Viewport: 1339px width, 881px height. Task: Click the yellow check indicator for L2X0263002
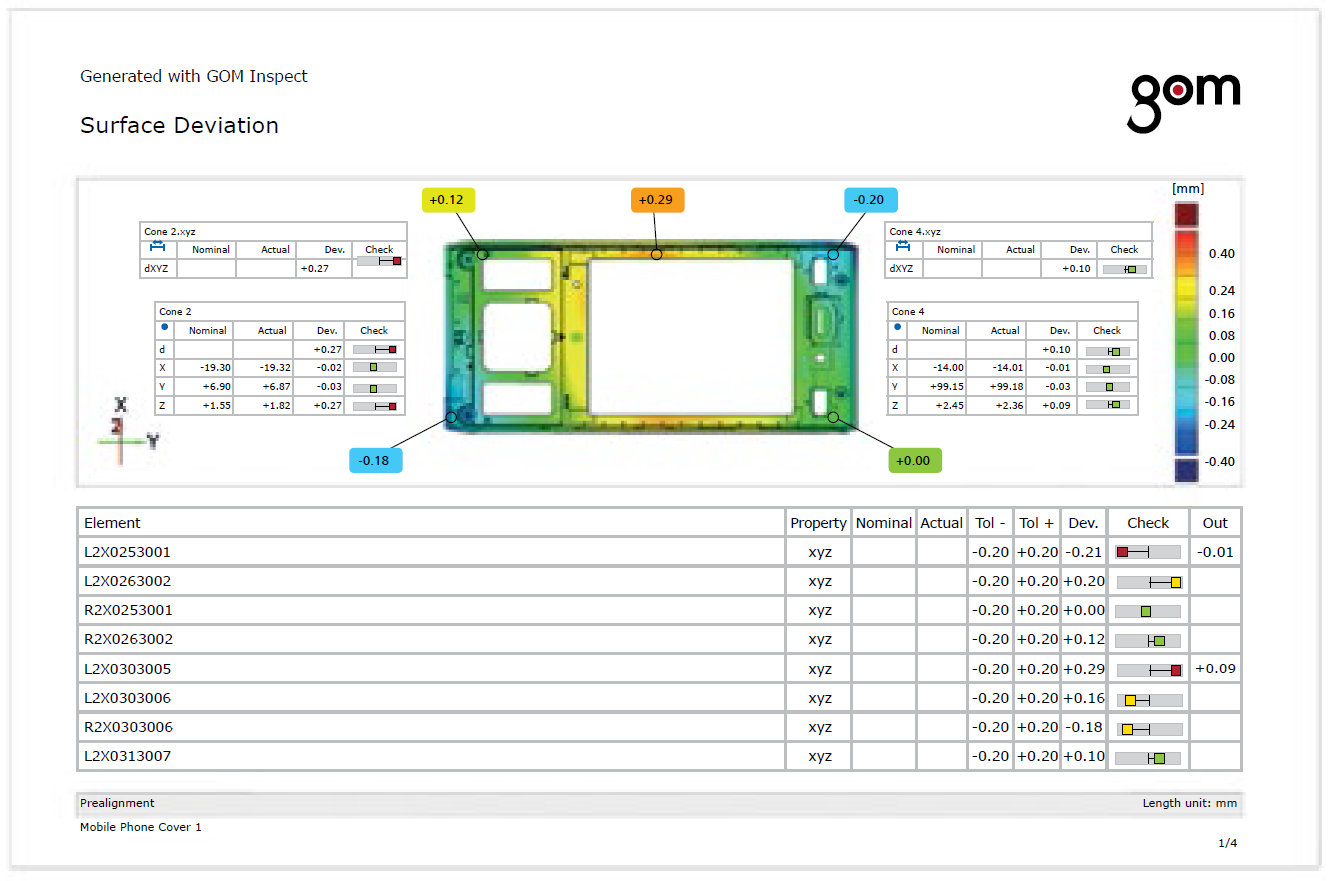coord(1175,582)
